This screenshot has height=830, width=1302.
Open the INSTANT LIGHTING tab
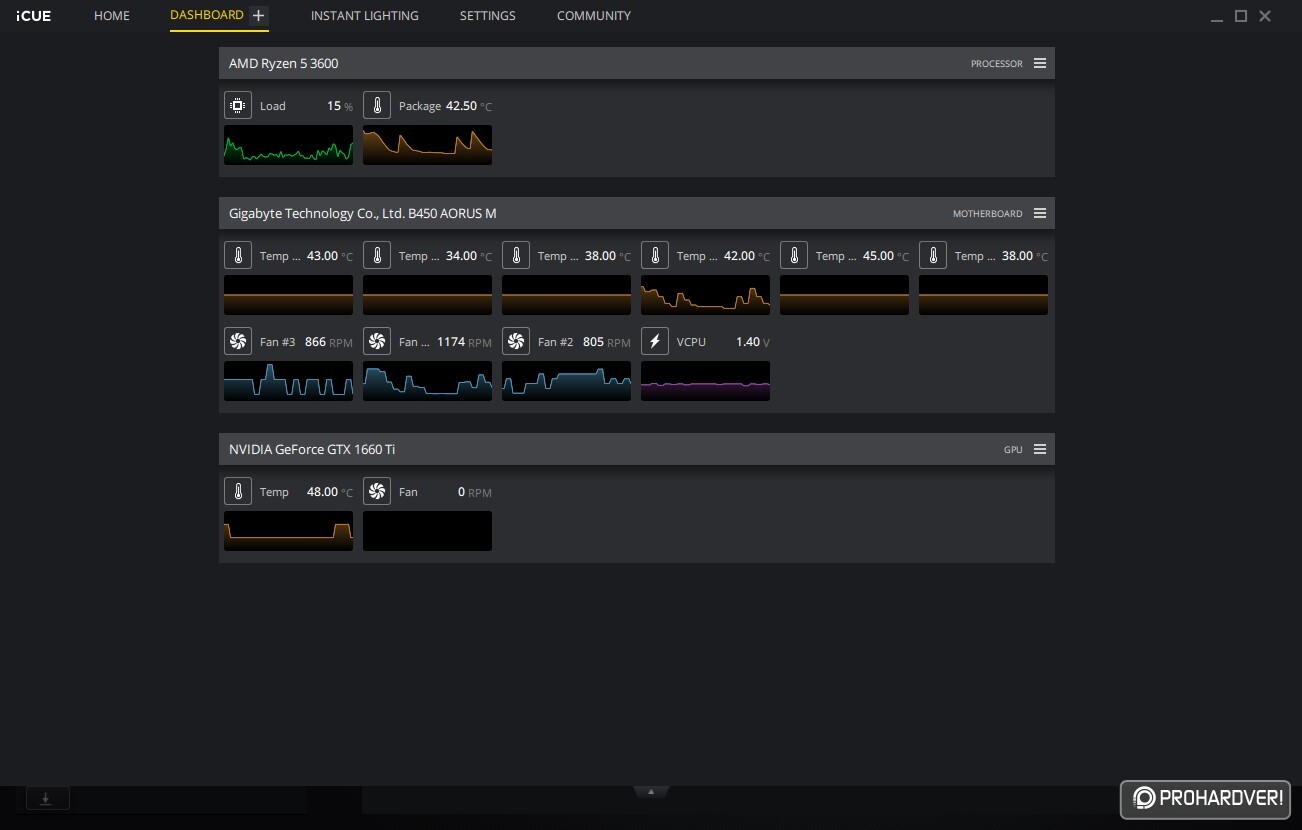coord(365,16)
